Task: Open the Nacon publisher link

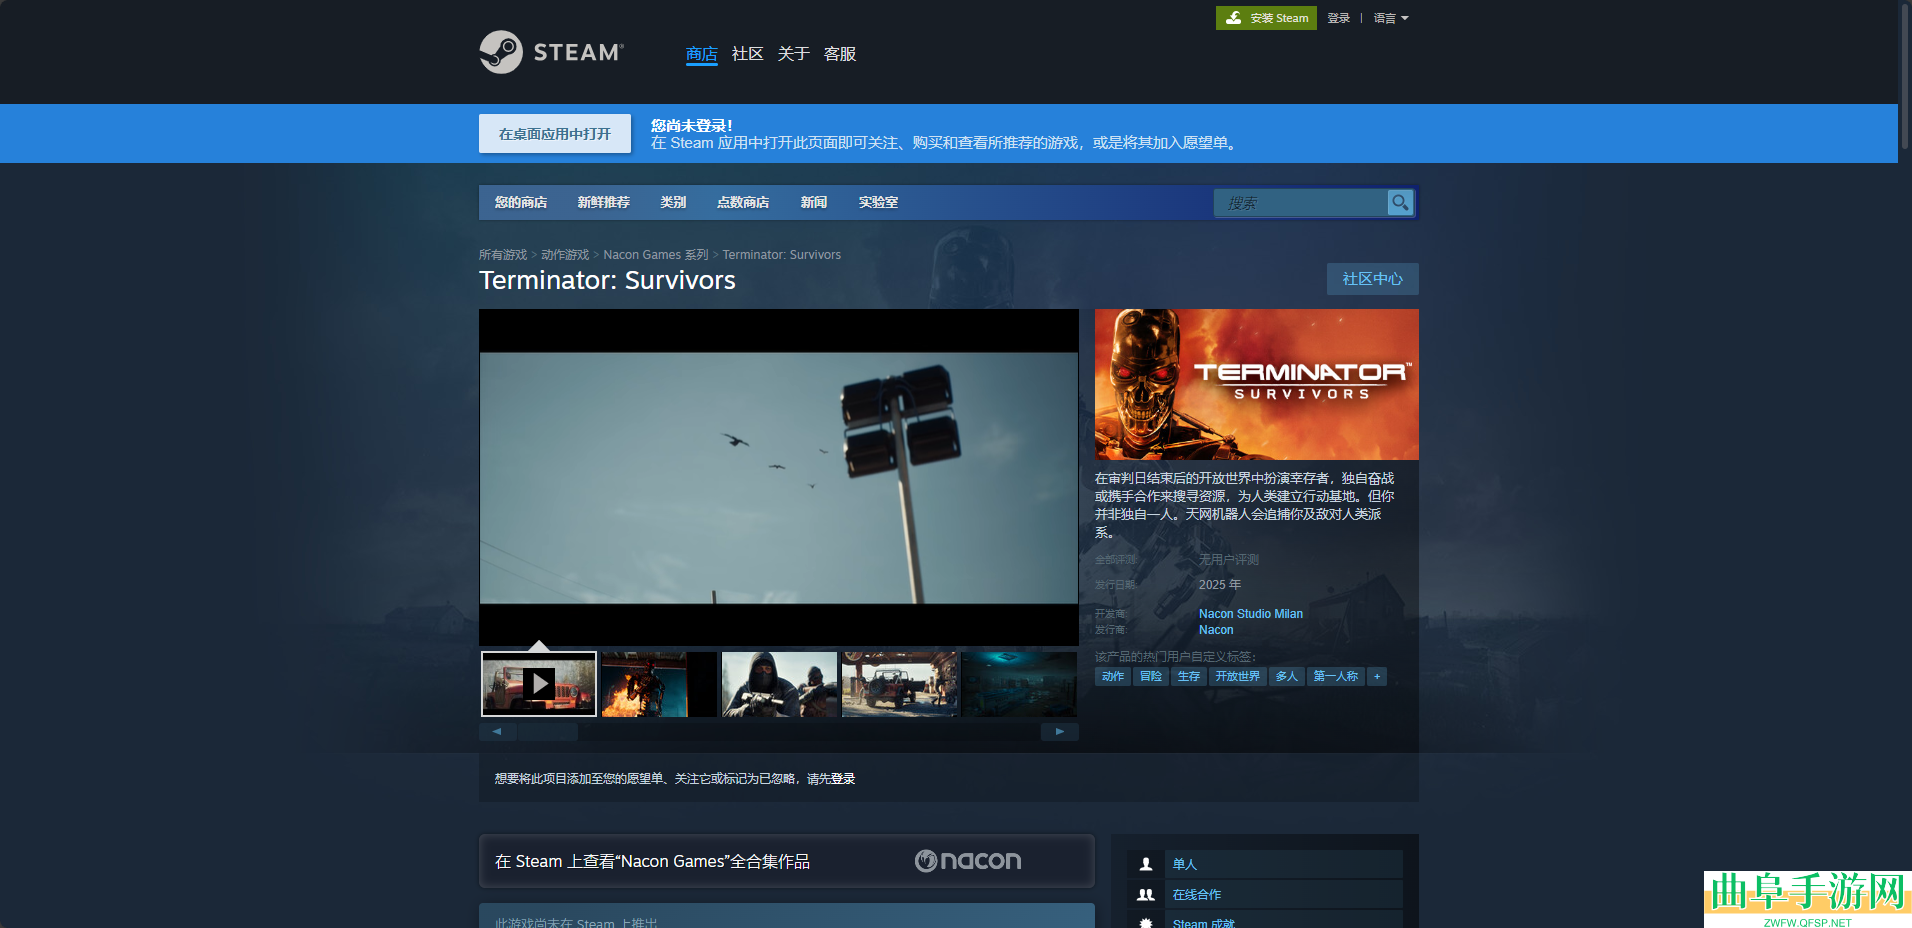Action: pos(1216,630)
